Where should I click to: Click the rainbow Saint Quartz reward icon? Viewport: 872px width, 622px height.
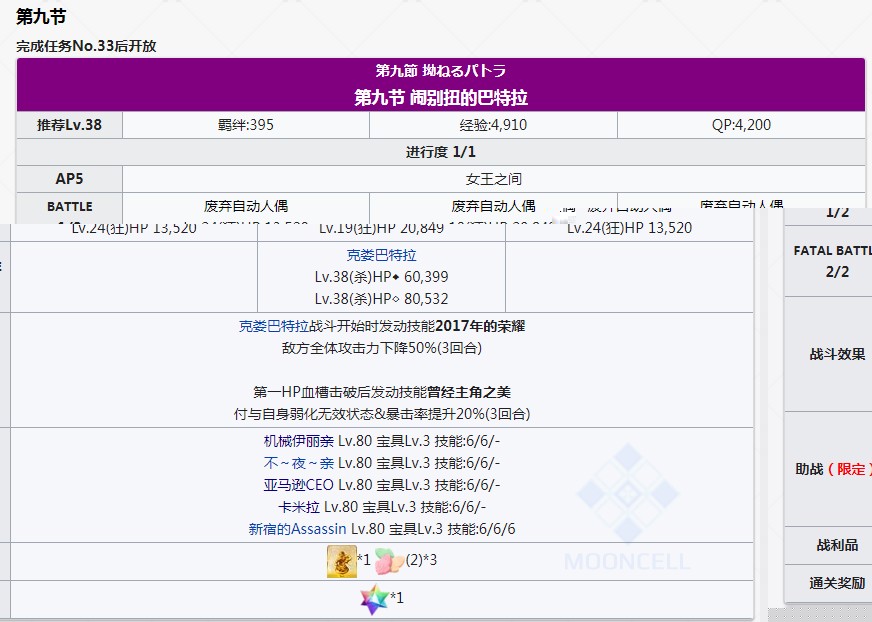point(374,599)
